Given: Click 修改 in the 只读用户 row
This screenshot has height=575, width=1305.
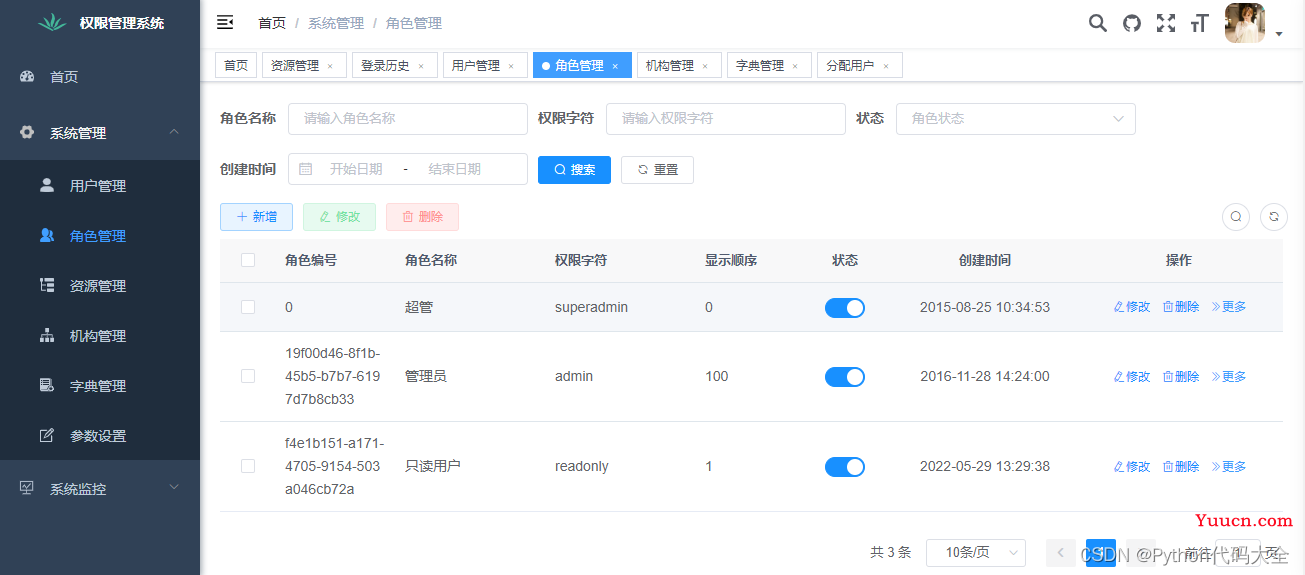Looking at the screenshot, I should (1132, 466).
